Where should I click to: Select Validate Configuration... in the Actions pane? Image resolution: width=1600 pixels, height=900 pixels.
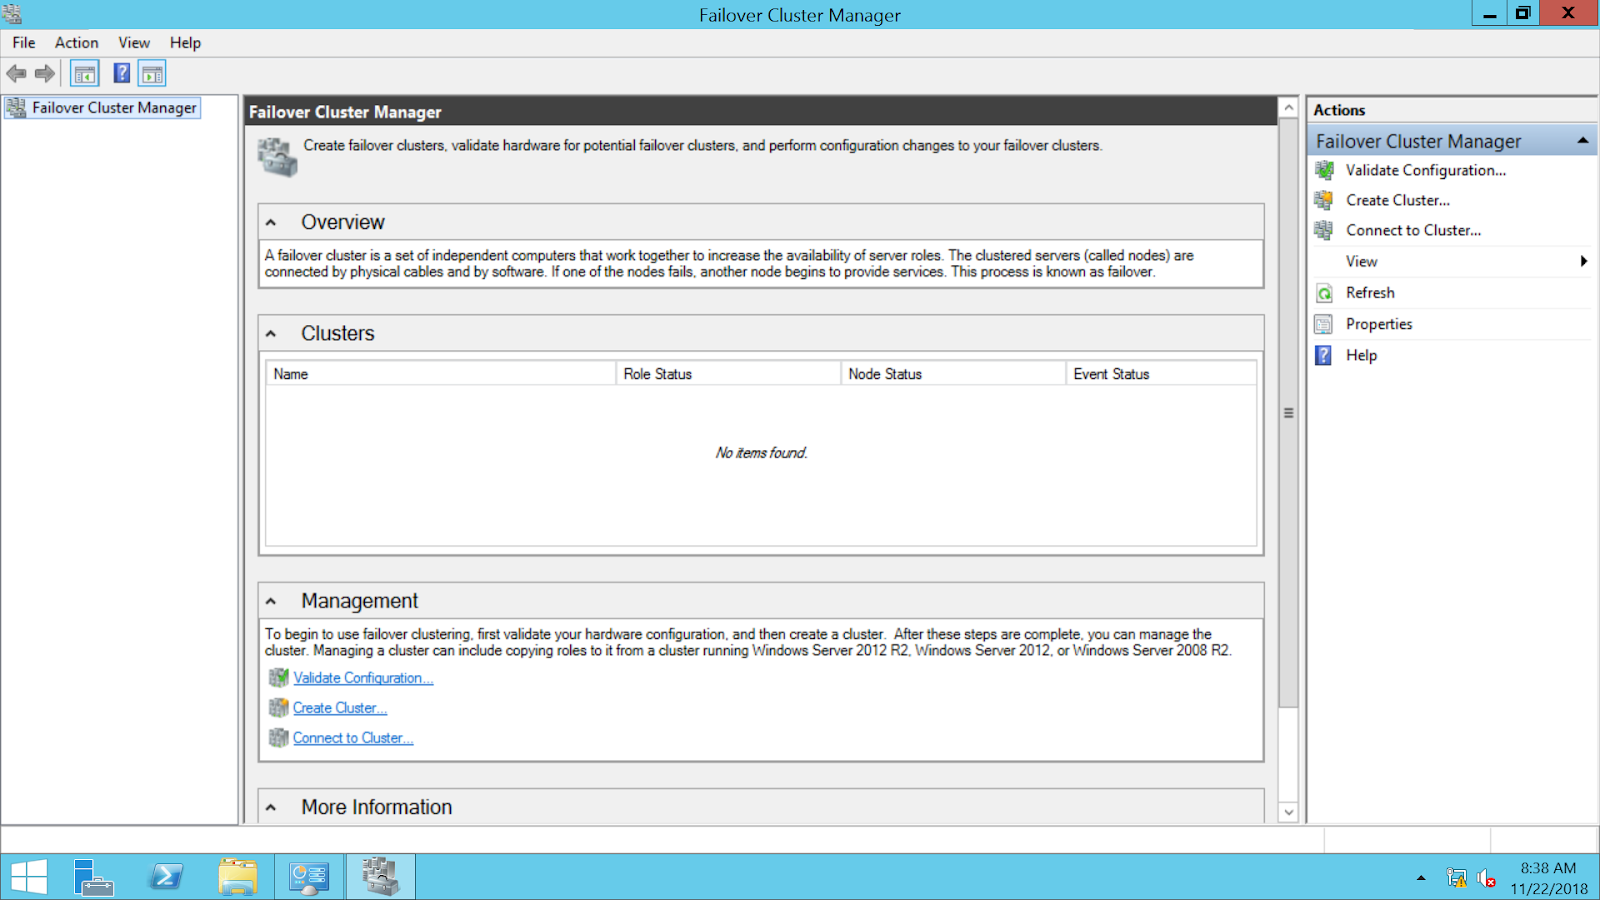coord(1426,170)
